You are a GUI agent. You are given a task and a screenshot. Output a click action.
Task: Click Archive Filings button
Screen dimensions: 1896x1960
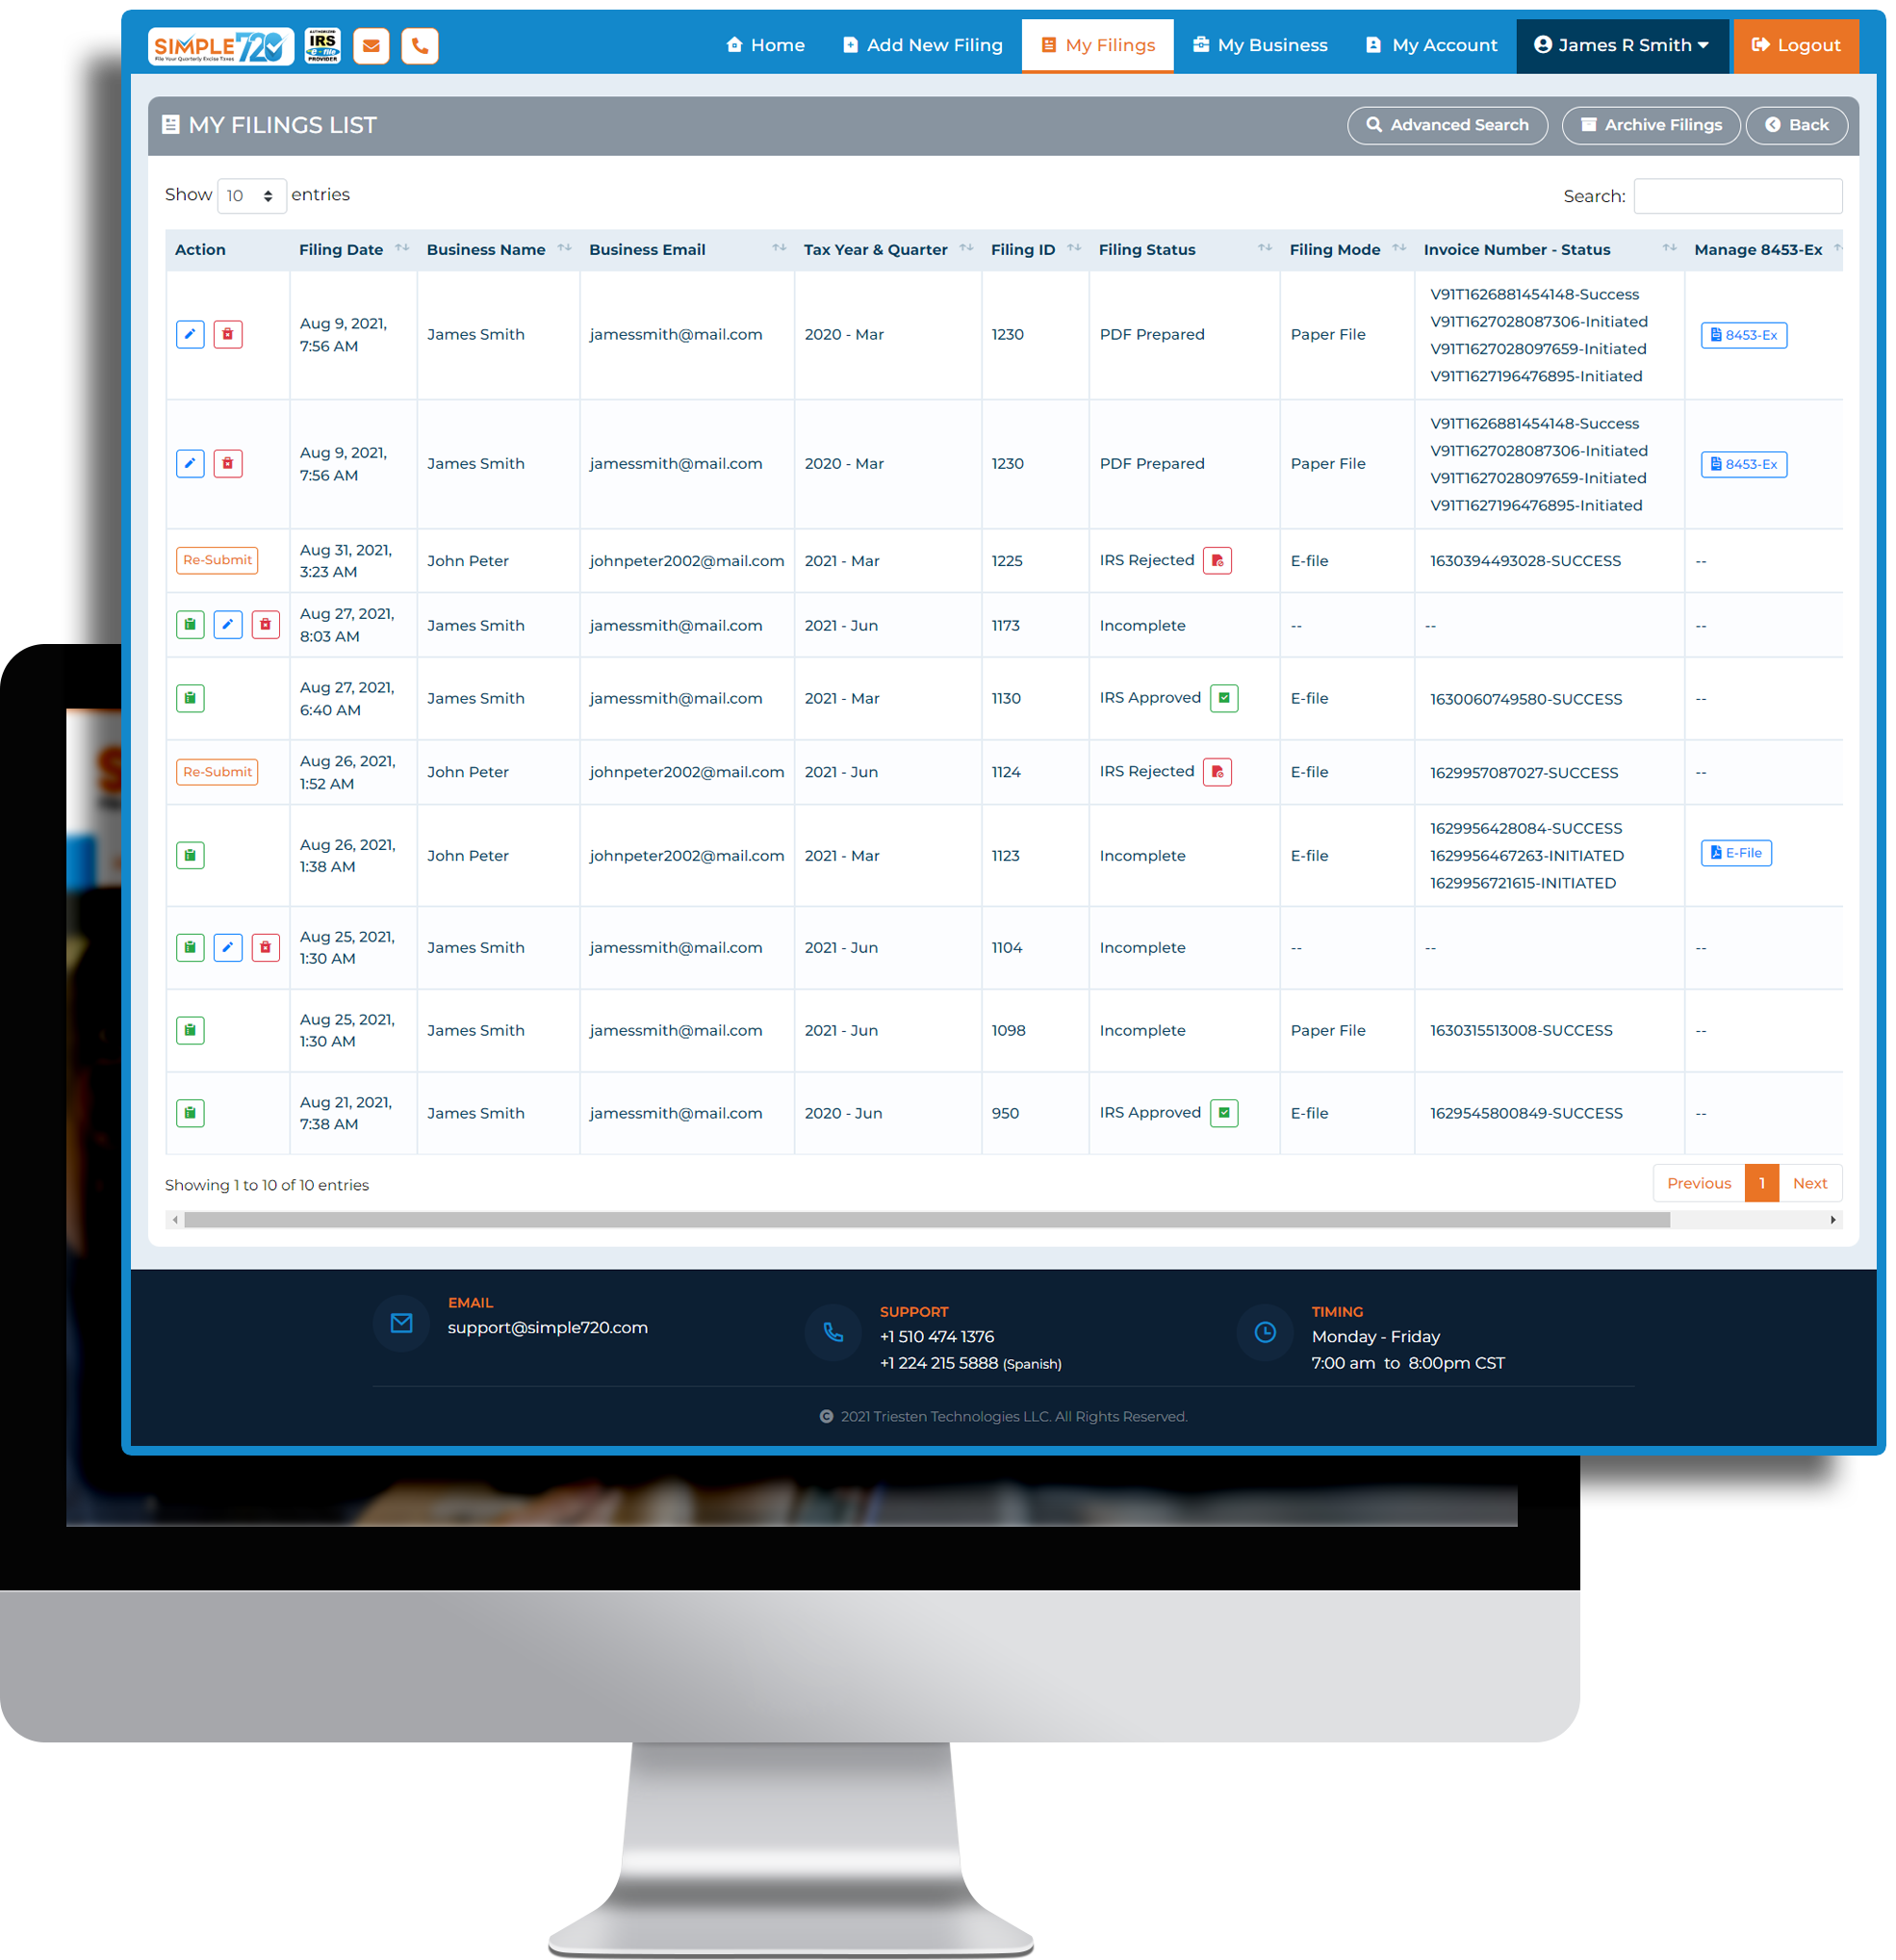(x=1652, y=124)
